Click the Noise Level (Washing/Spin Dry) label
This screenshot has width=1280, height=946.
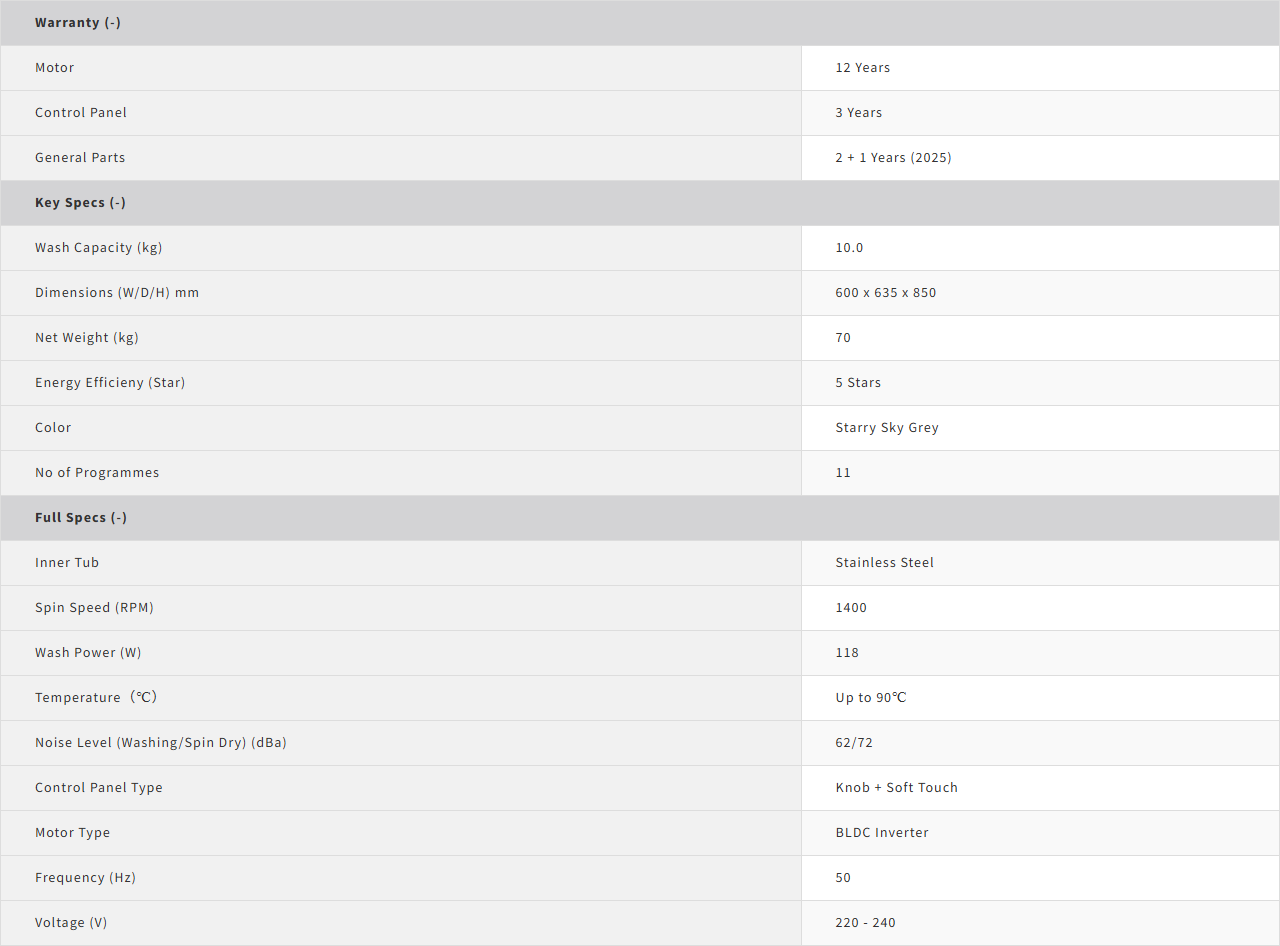point(161,742)
